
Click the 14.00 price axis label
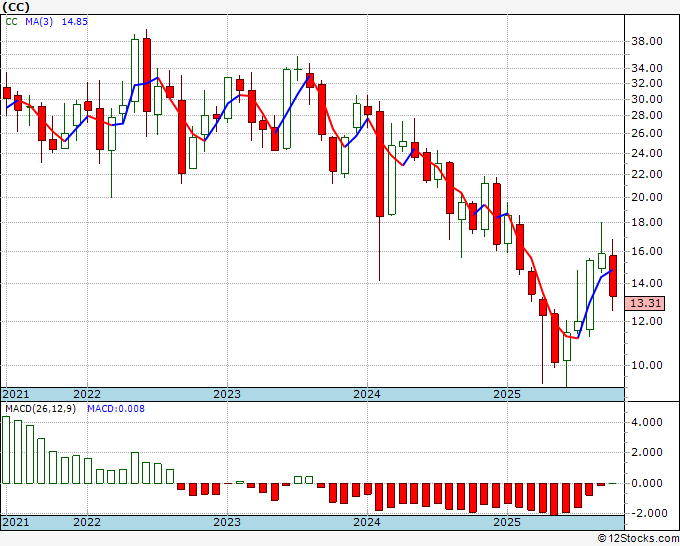click(646, 284)
